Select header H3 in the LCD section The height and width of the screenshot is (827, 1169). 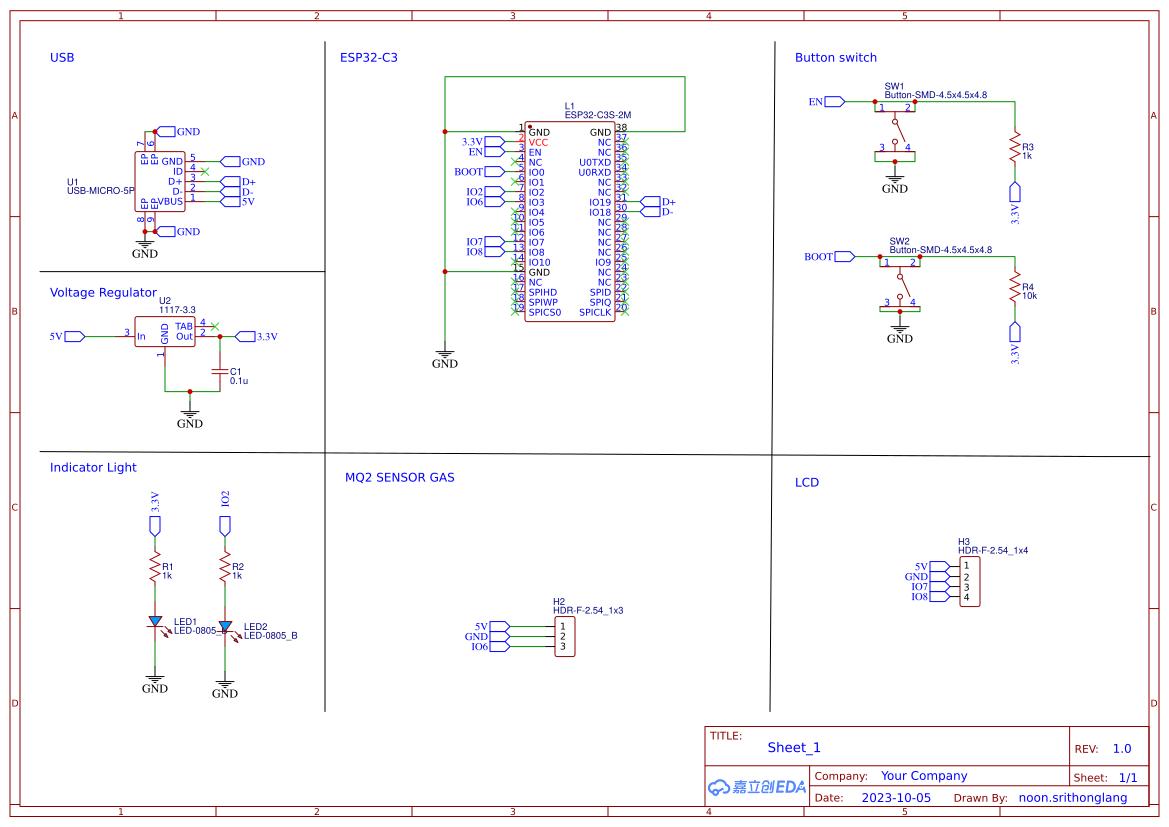click(x=970, y=580)
